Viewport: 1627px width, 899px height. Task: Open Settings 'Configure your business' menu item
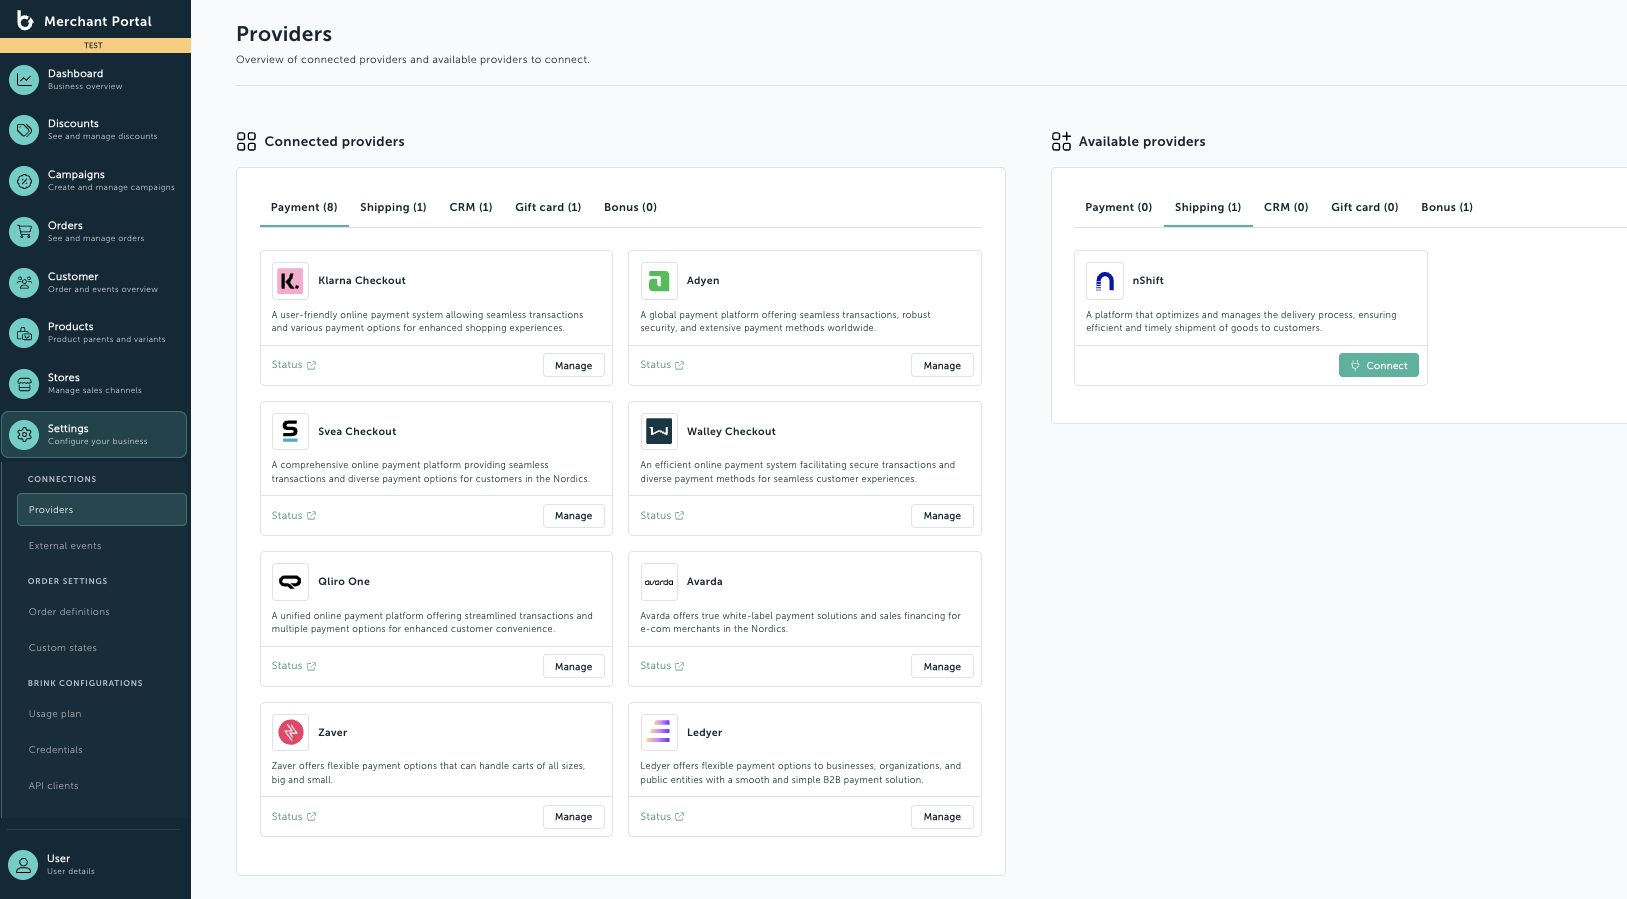[x=94, y=435]
